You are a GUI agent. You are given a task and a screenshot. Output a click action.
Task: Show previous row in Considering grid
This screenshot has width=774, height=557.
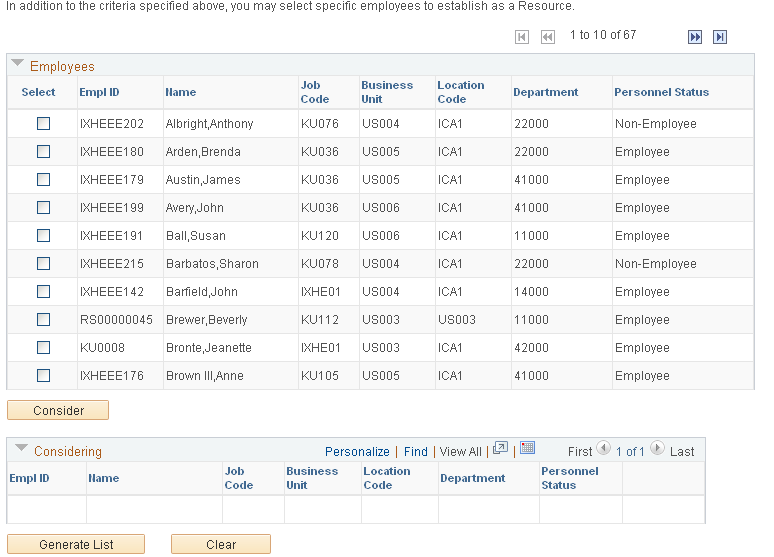(603, 448)
